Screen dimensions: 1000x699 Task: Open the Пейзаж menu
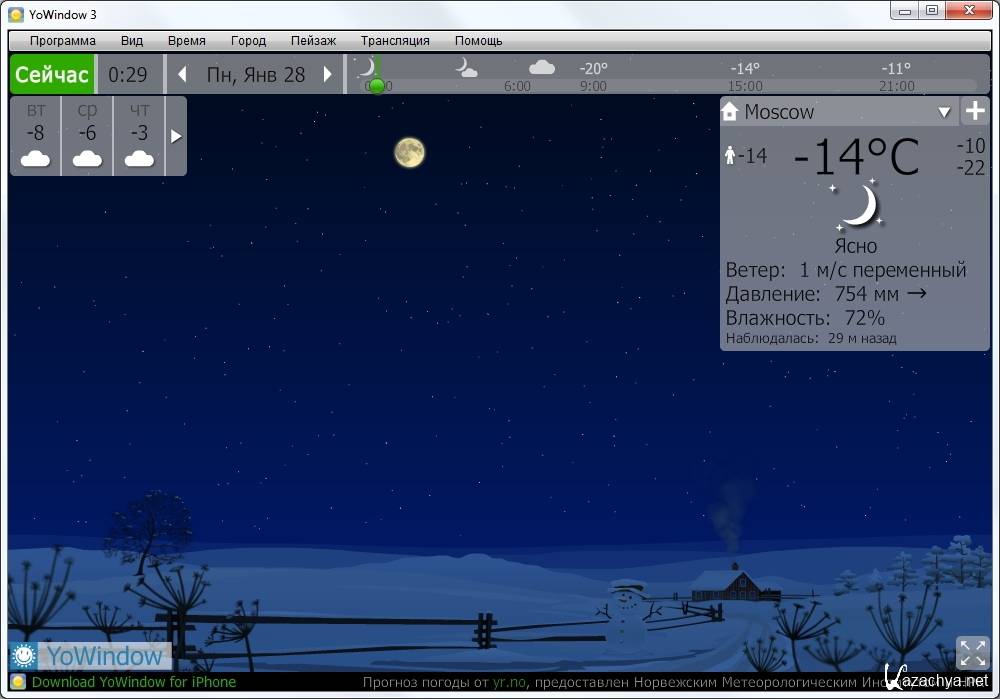tap(313, 41)
